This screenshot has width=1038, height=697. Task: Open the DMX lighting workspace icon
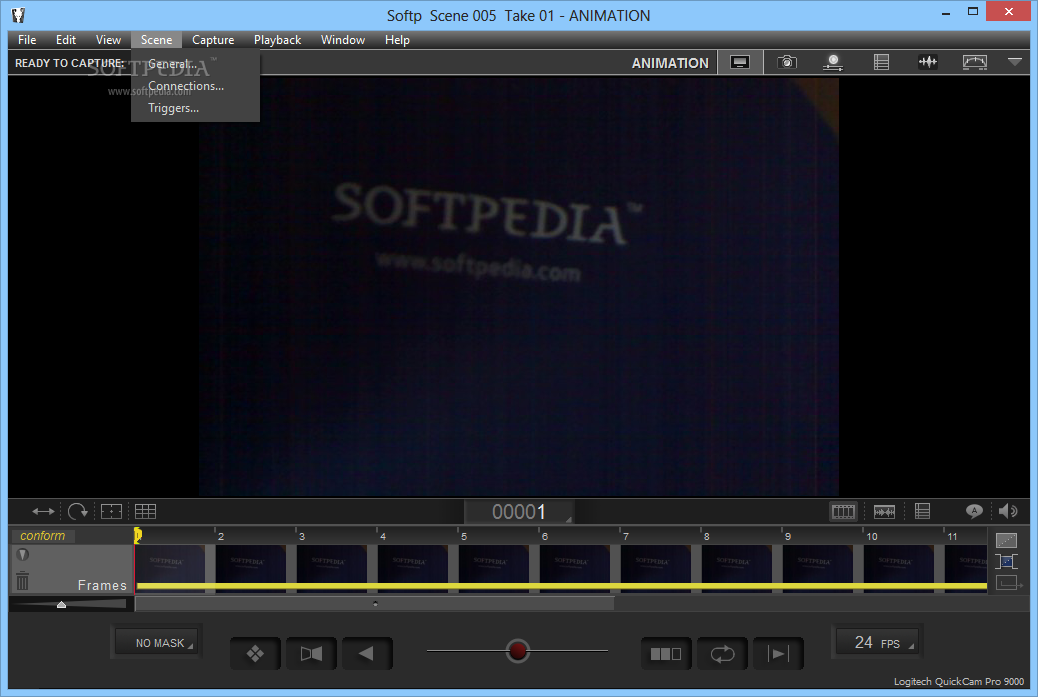tap(833, 62)
